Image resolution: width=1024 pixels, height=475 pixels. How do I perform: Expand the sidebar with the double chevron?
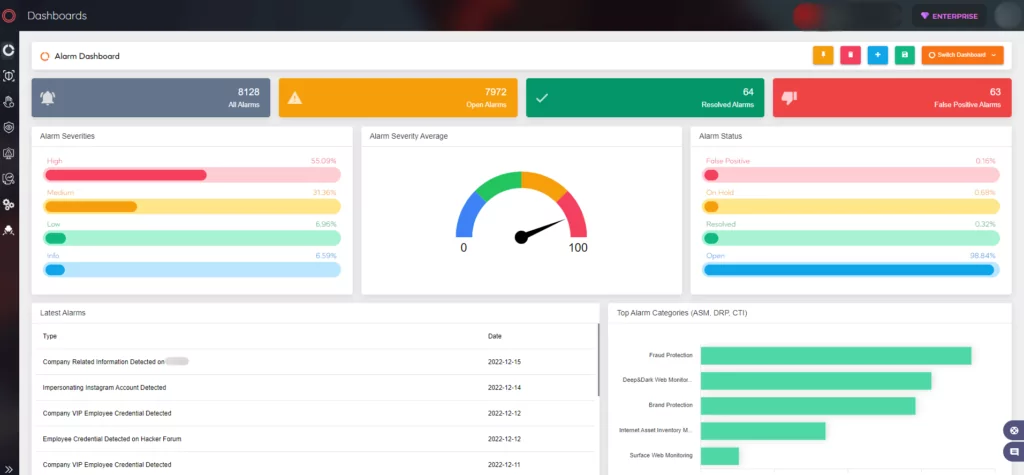pyautogui.click(x=9, y=468)
